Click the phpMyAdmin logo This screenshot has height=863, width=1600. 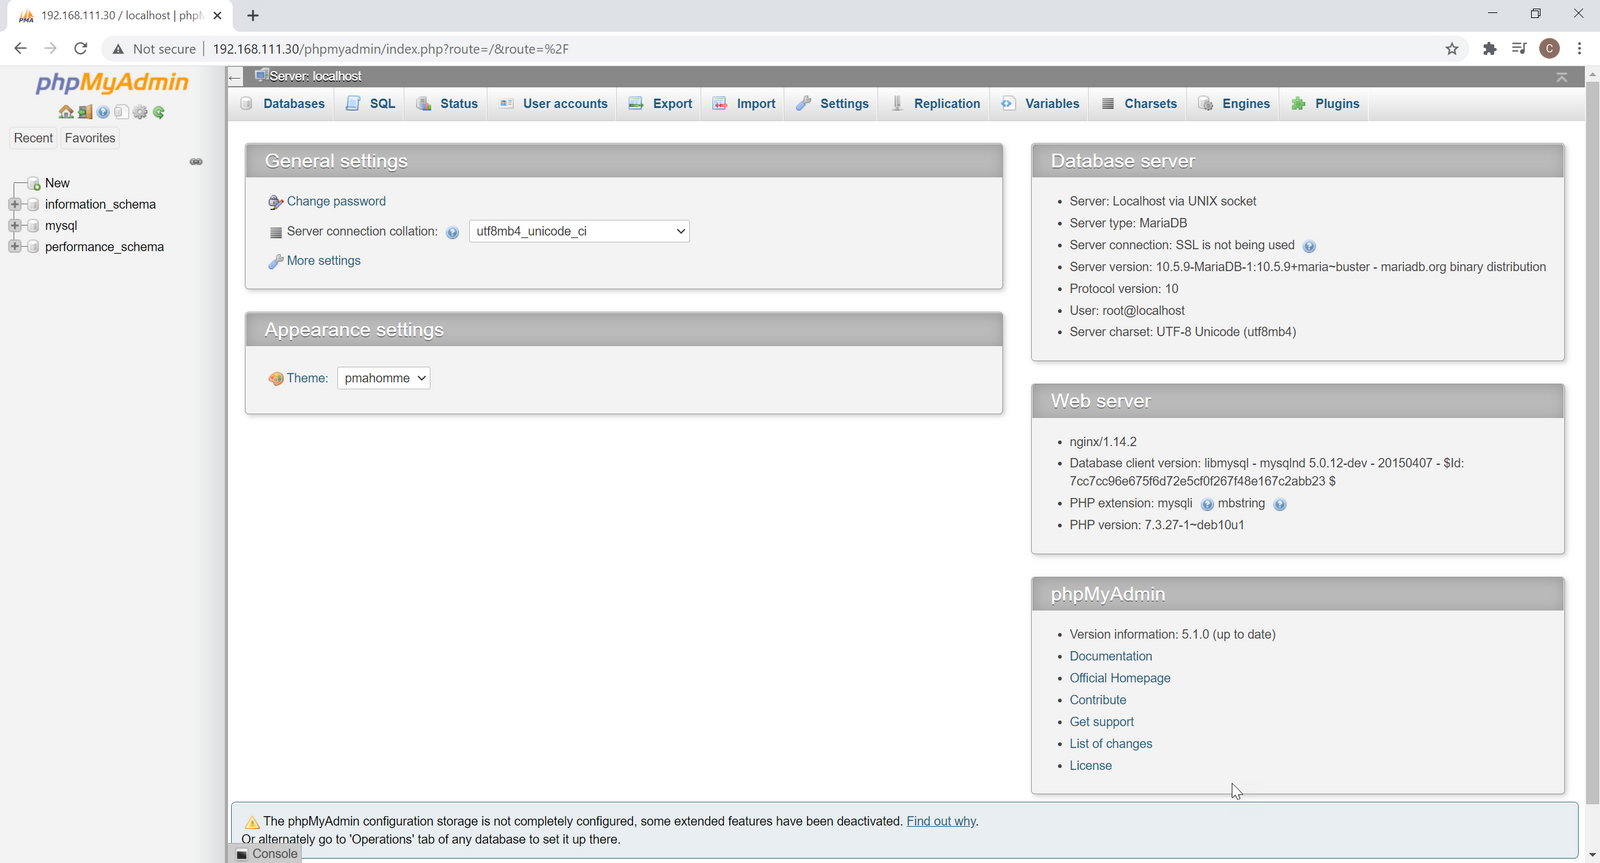point(112,83)
